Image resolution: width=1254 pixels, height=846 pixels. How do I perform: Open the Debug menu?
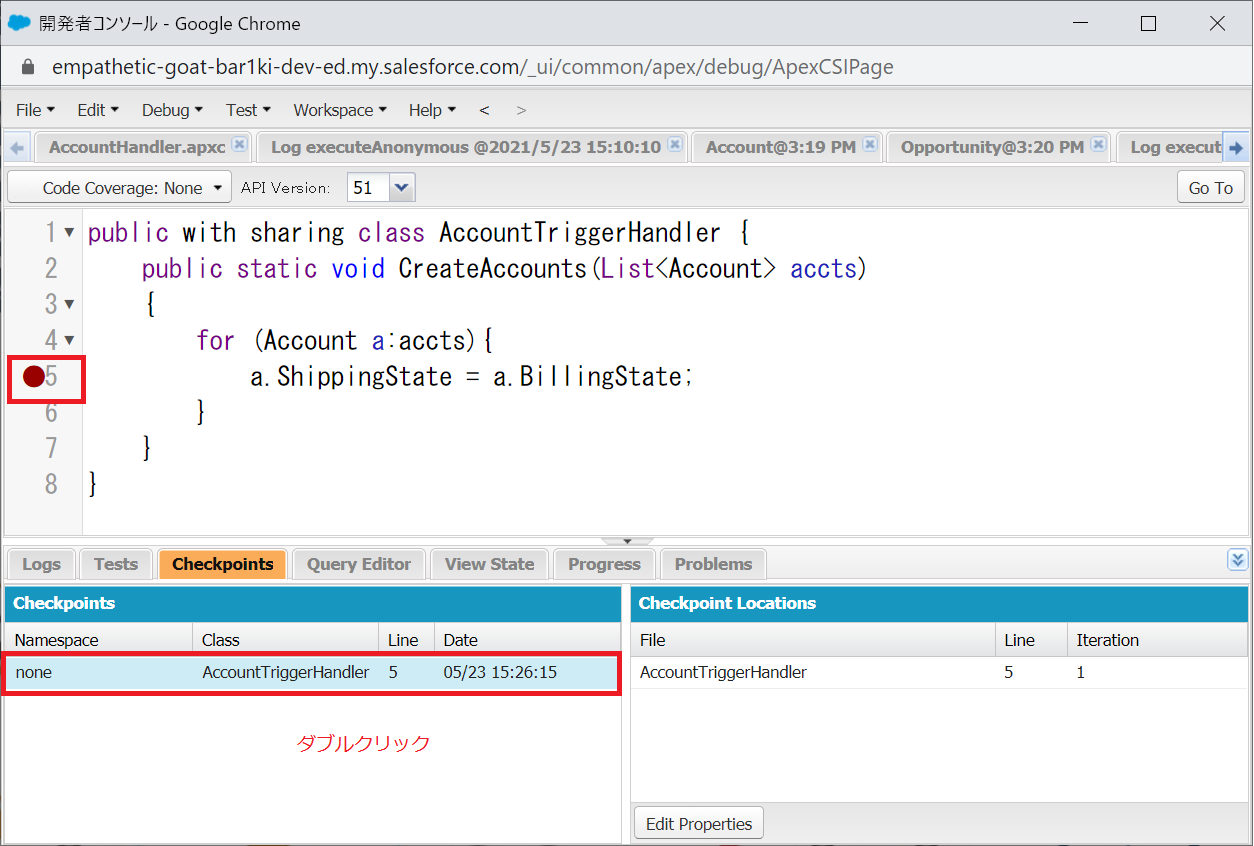tap(172, 110)
